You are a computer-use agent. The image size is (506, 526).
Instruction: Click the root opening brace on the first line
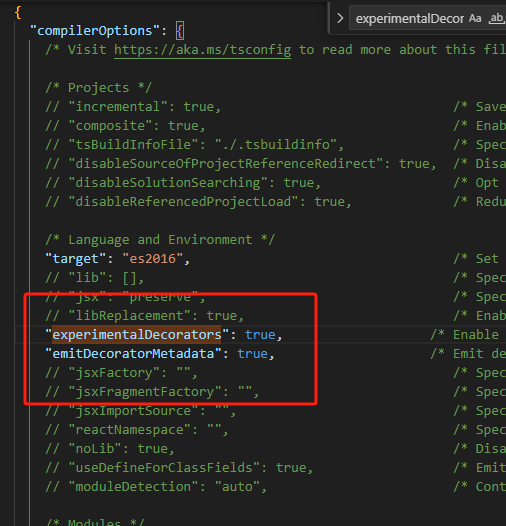(x=18, y=12)
